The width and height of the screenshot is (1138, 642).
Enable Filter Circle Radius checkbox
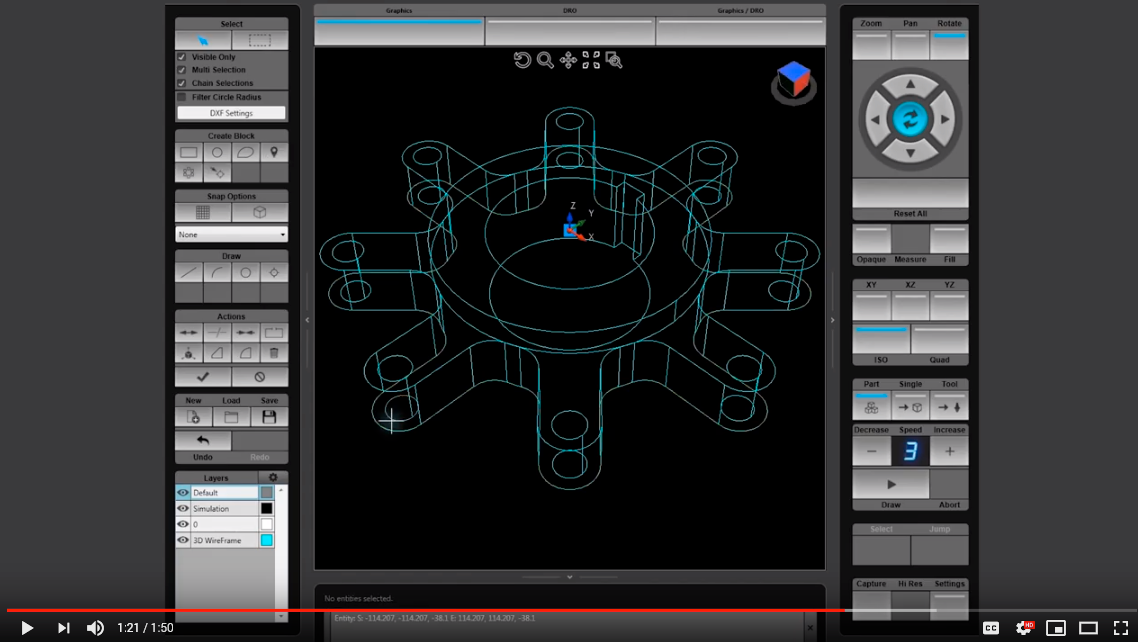point(181,96)
